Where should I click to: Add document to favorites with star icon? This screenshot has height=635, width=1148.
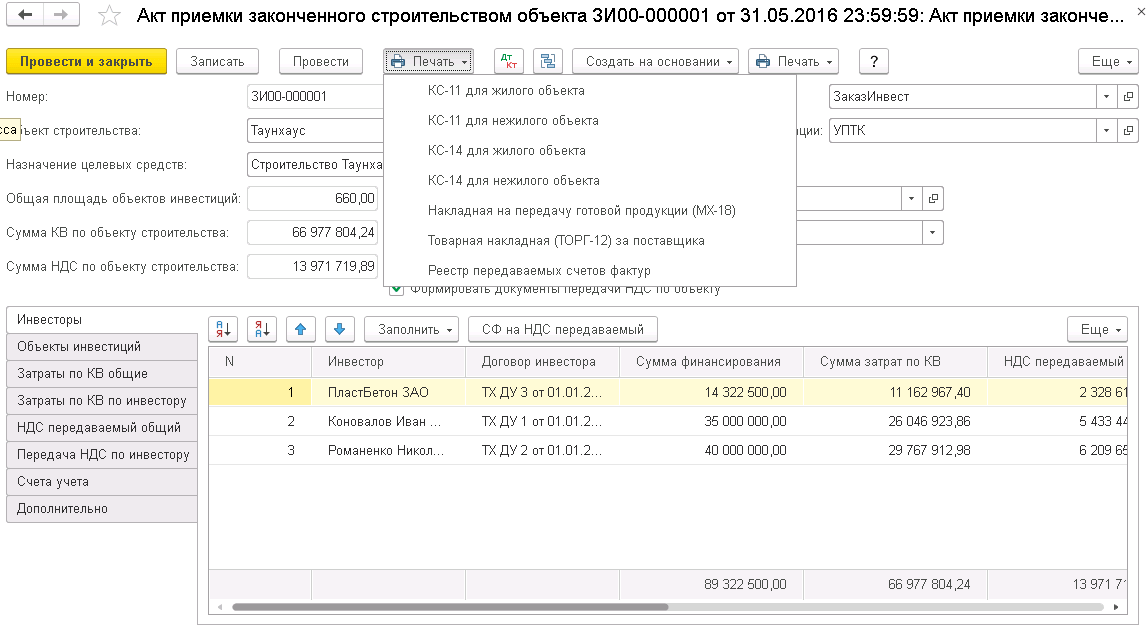pyautogui.click(x=111, y=16)
